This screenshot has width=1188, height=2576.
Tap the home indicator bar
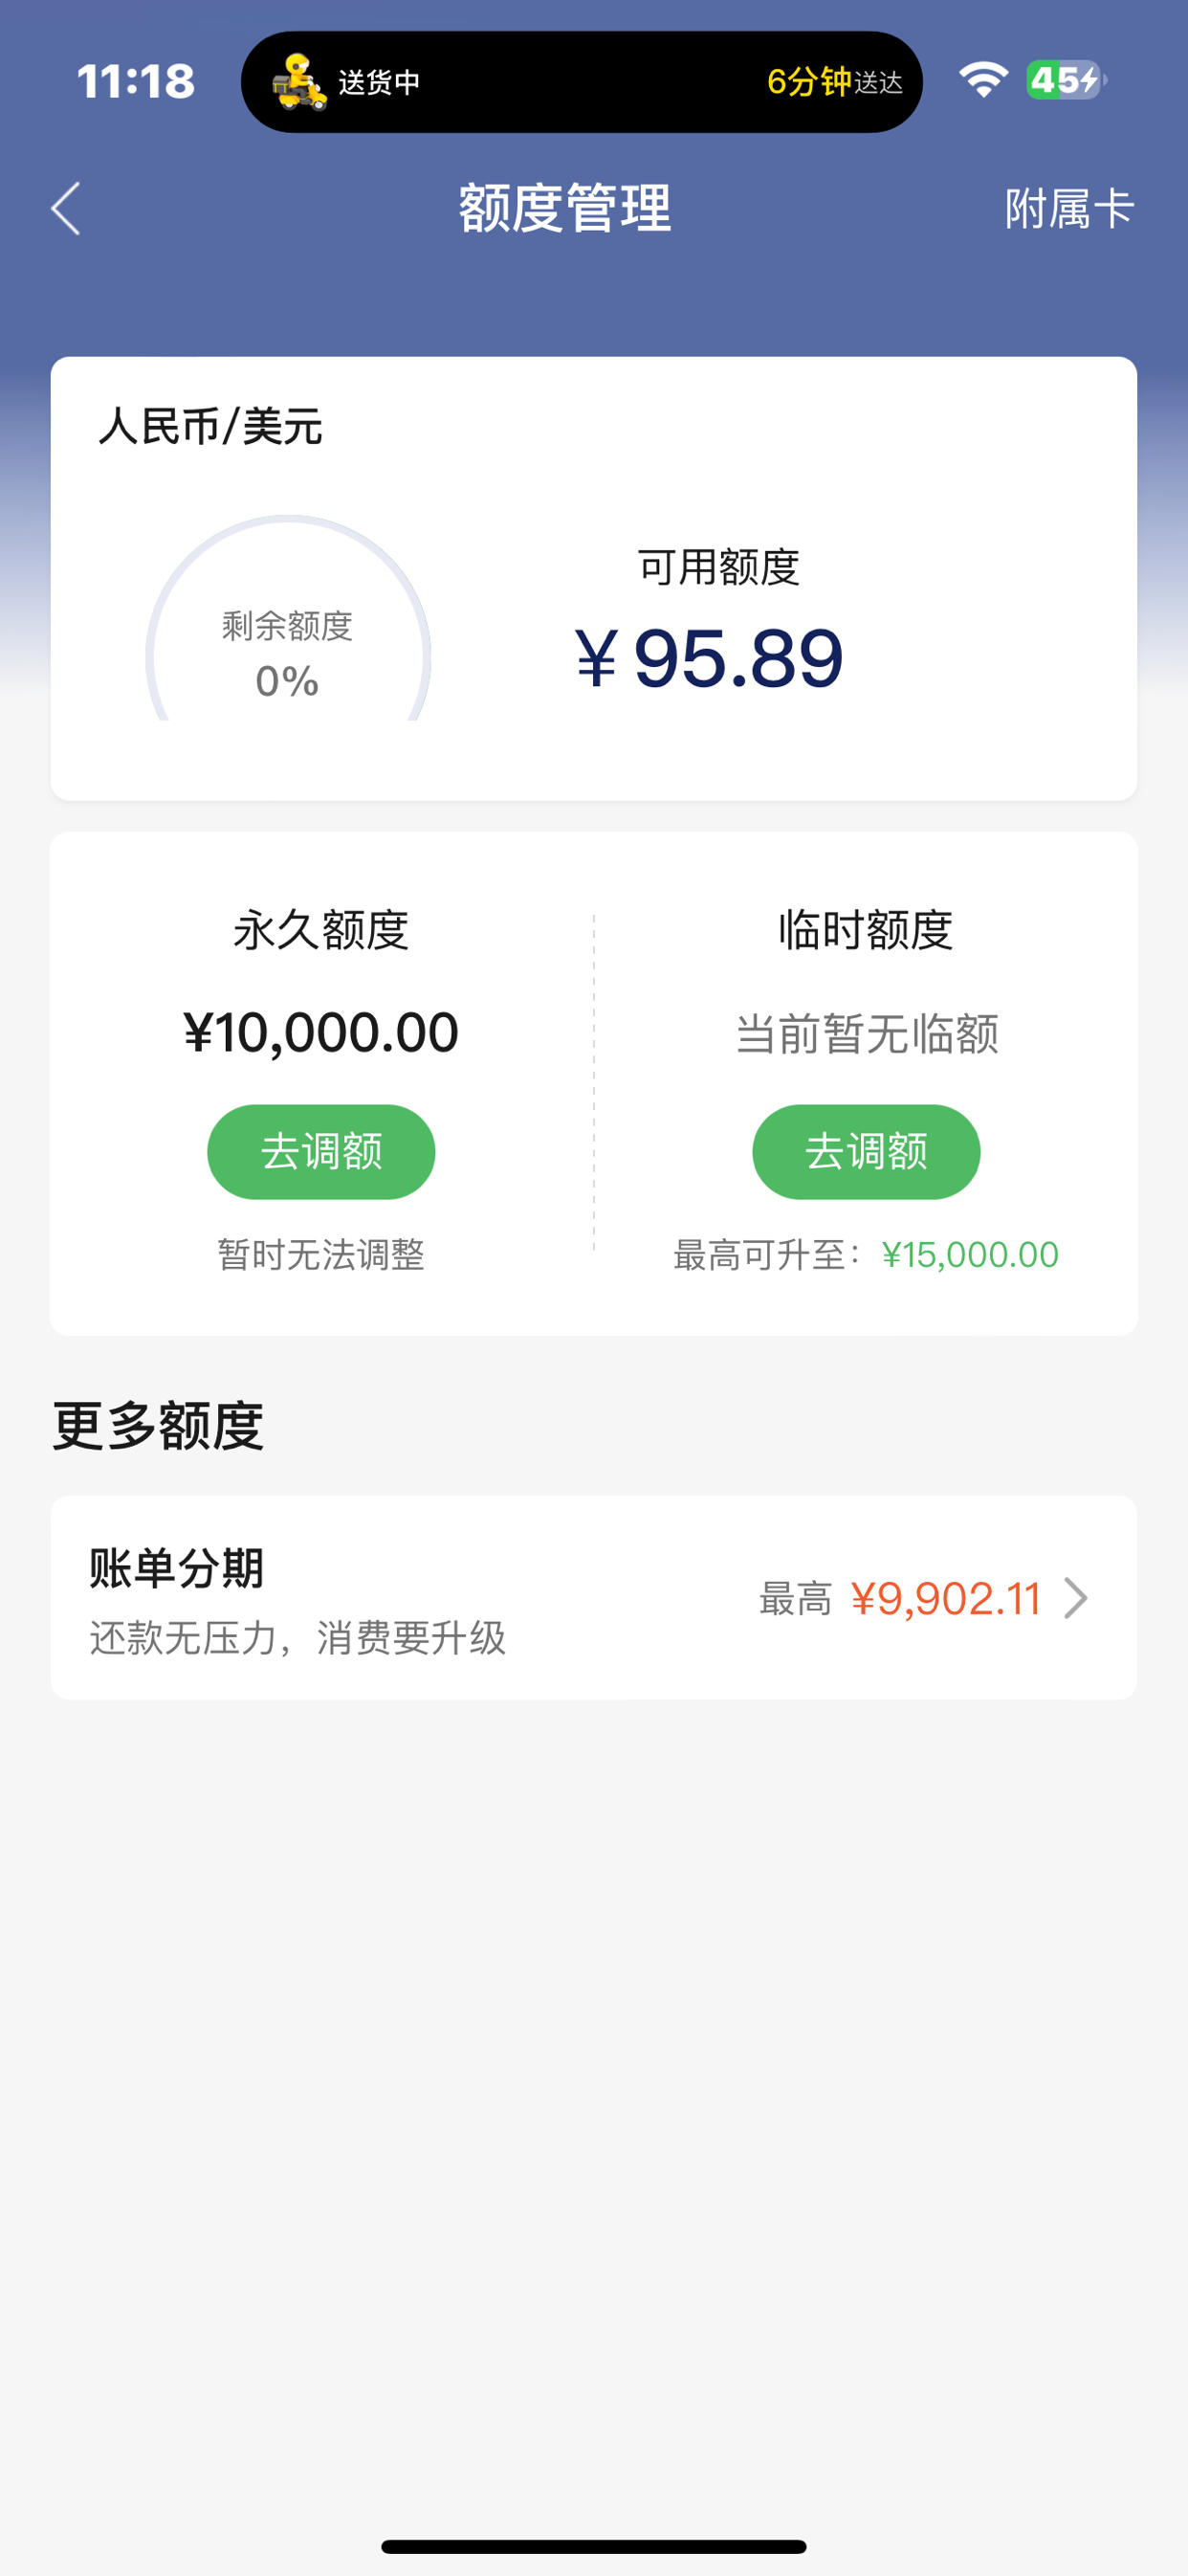(594, 2546)
